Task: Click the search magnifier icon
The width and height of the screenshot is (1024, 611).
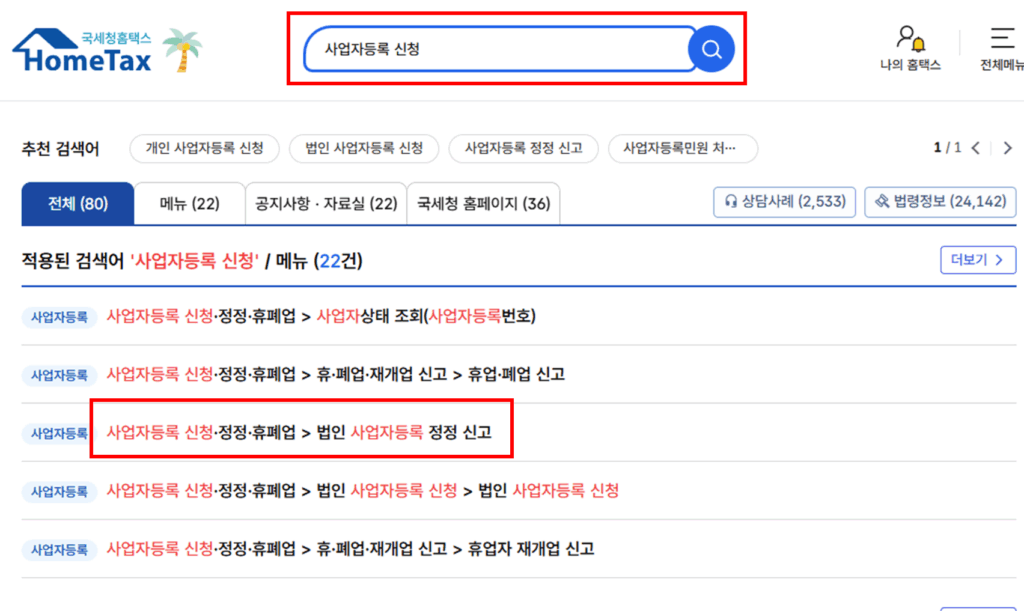Action: (x=711, y=47)
